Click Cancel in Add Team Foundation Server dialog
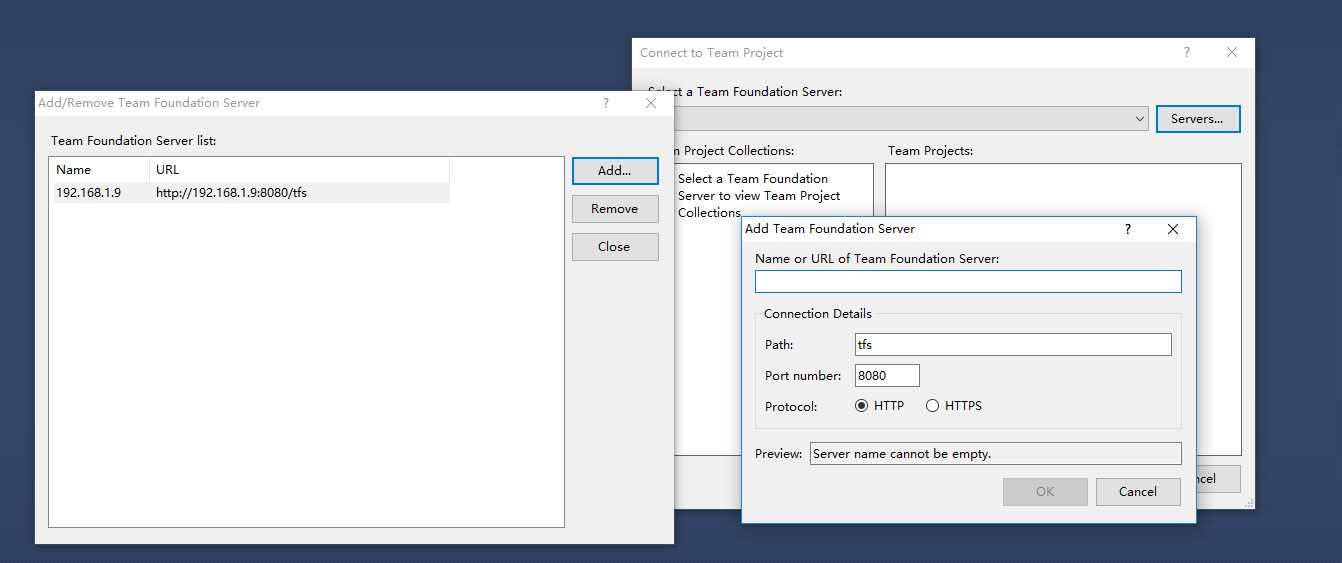 point(1138,492)
